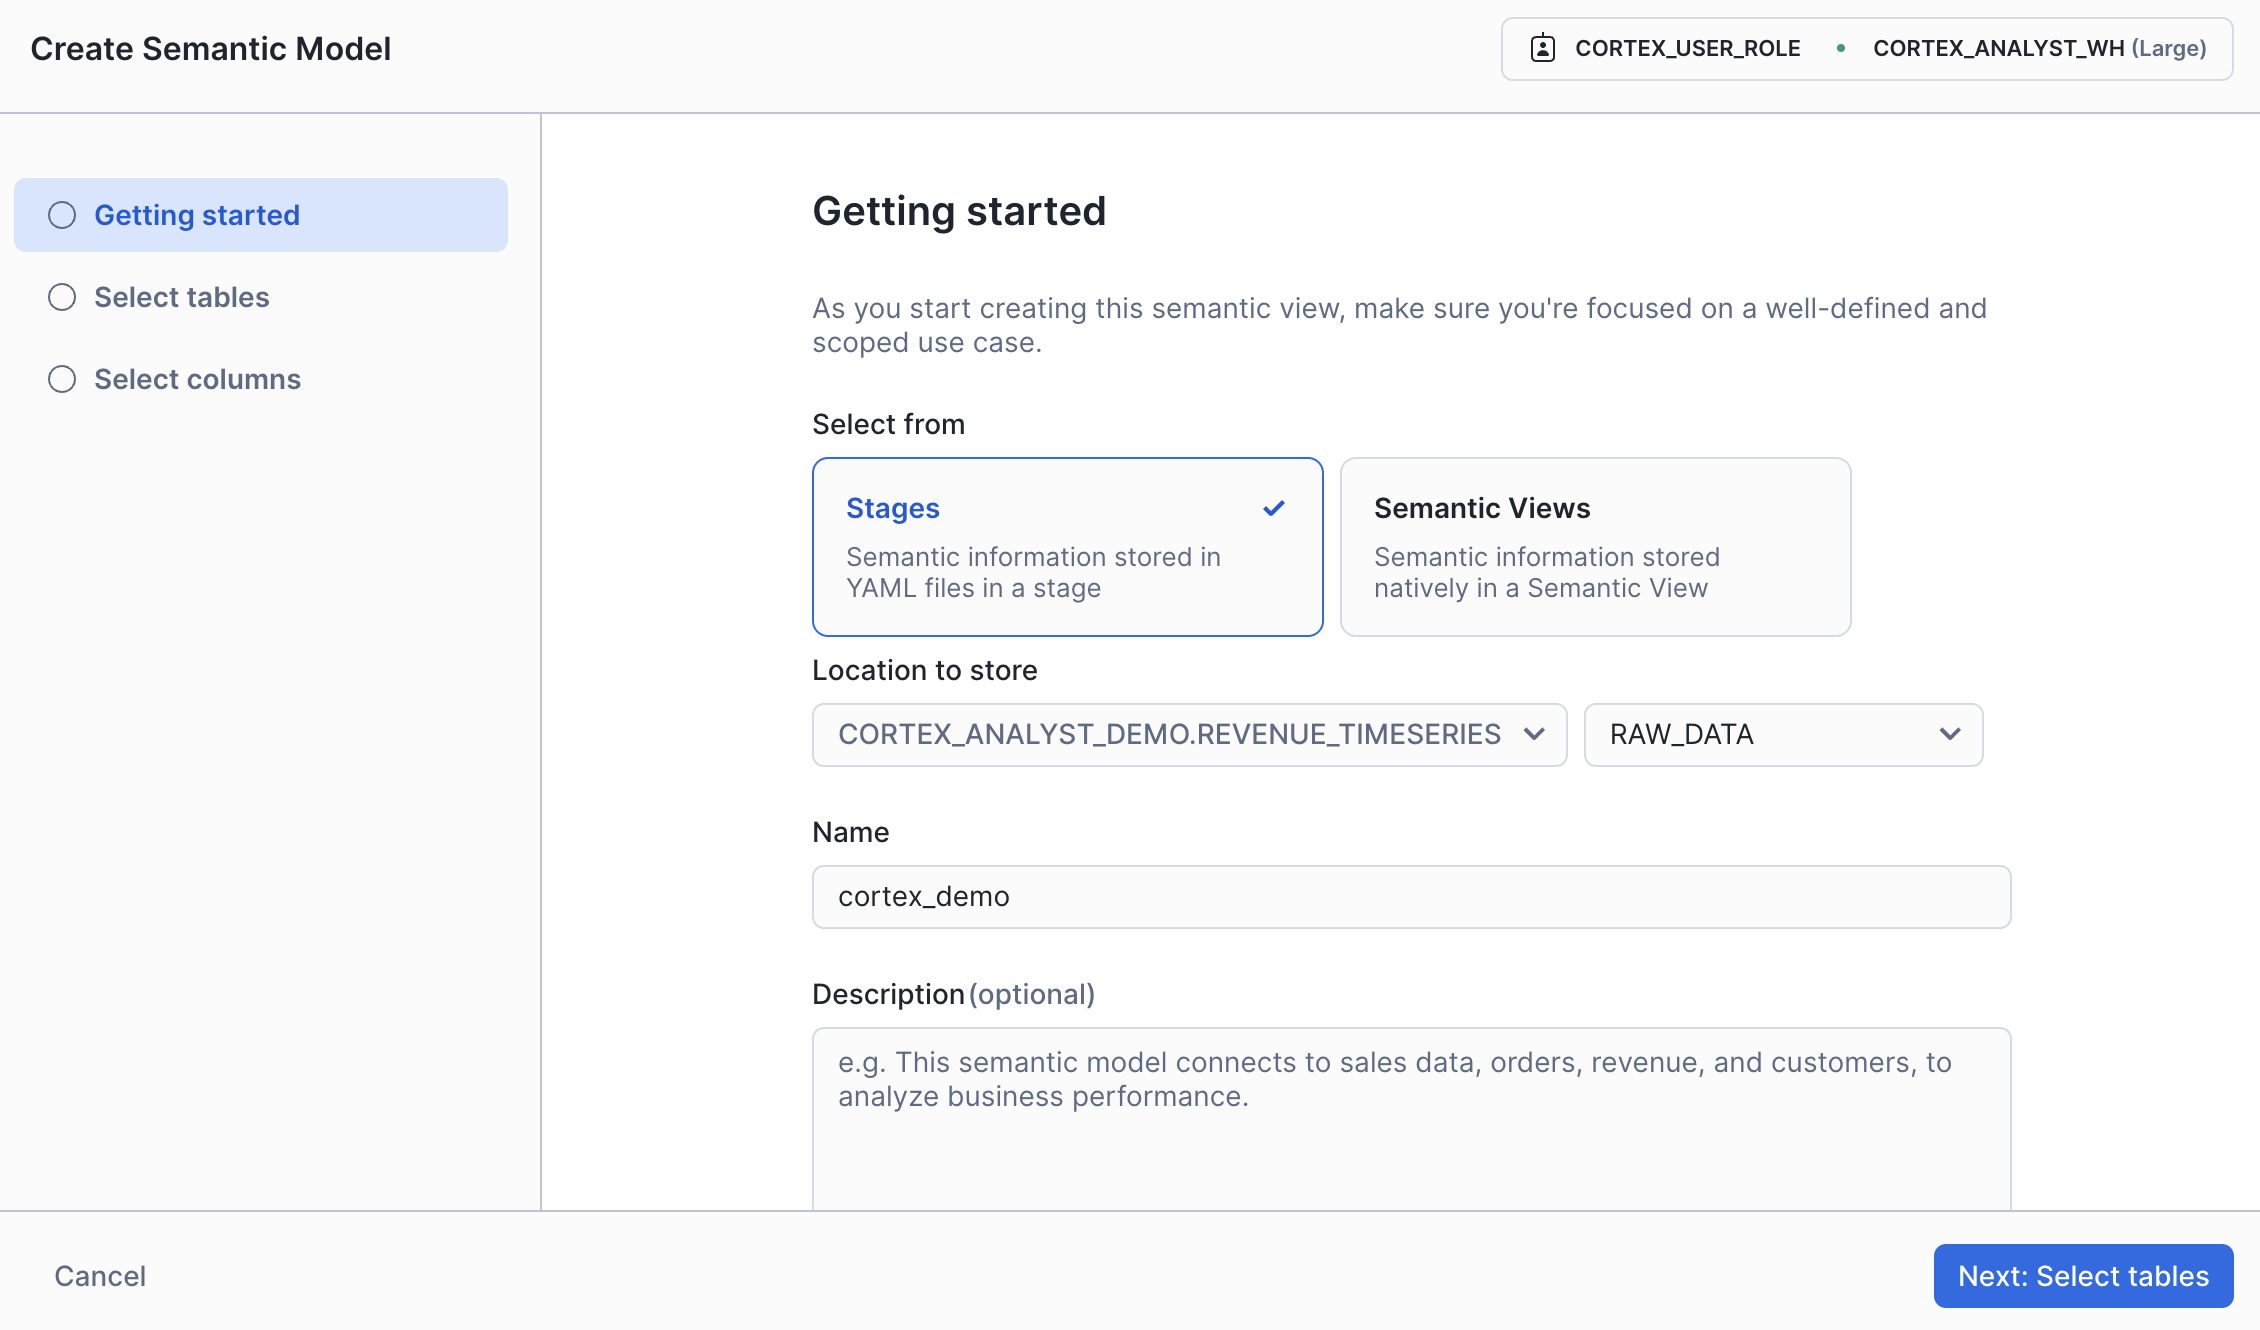Open the role and warehouse selector

1866,48
